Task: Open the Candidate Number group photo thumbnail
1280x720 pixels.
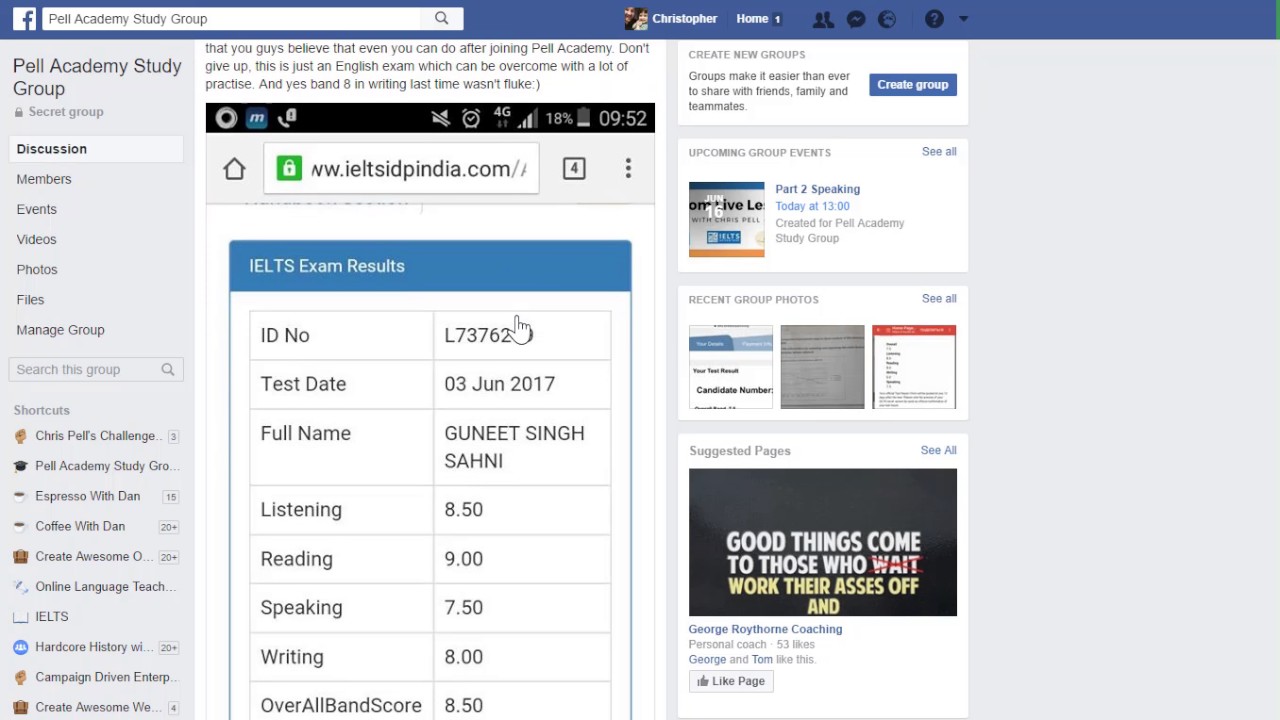Action: [731, 367]
